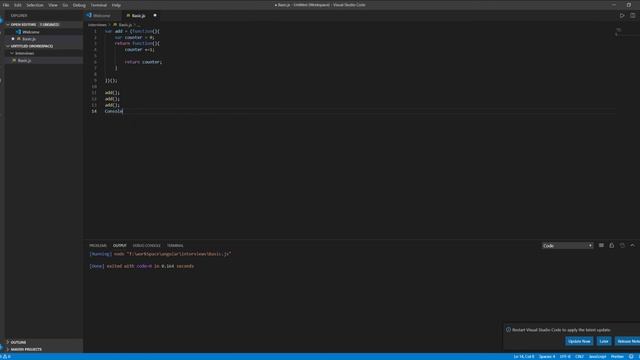Change line ending via CRLF status item

(x=579, y=357)
